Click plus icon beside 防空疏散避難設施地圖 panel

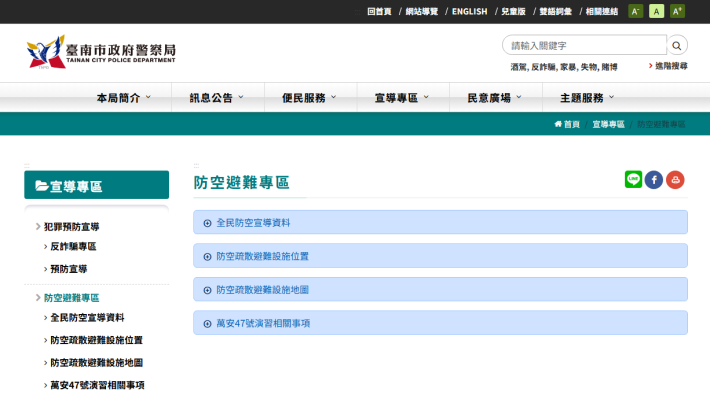click(207, 290)
